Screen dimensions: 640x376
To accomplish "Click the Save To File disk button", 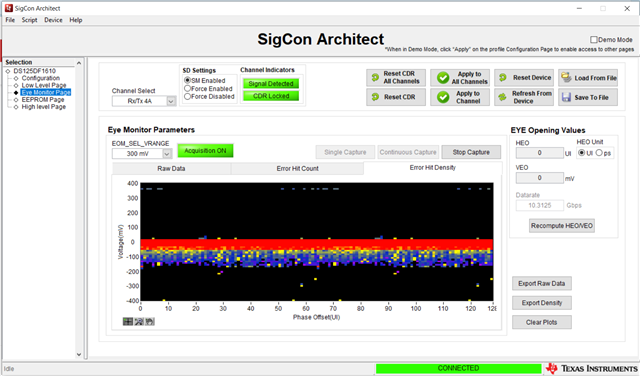I will tap(588, 97).
